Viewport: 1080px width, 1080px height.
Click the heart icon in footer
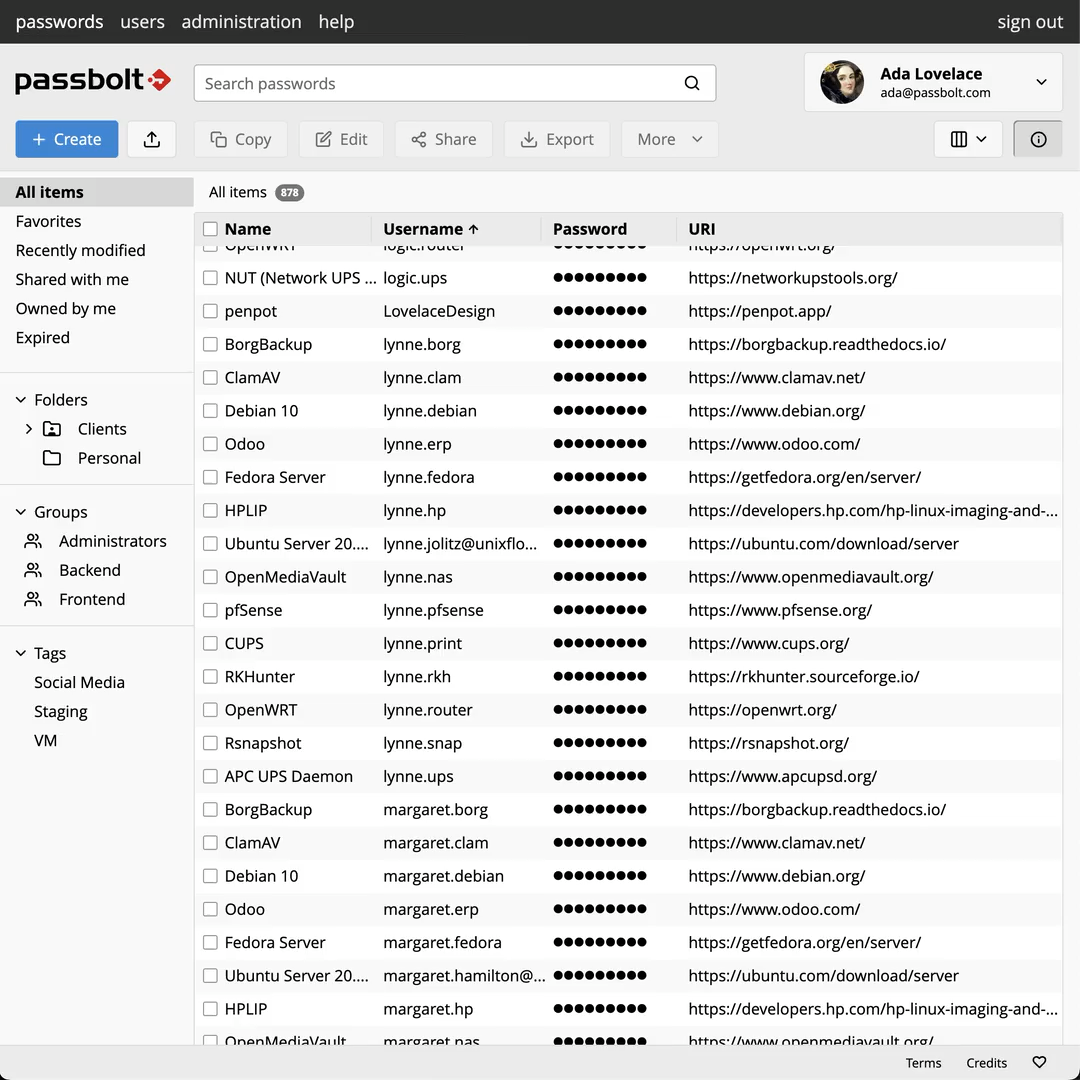(x=1039, y=1062)
